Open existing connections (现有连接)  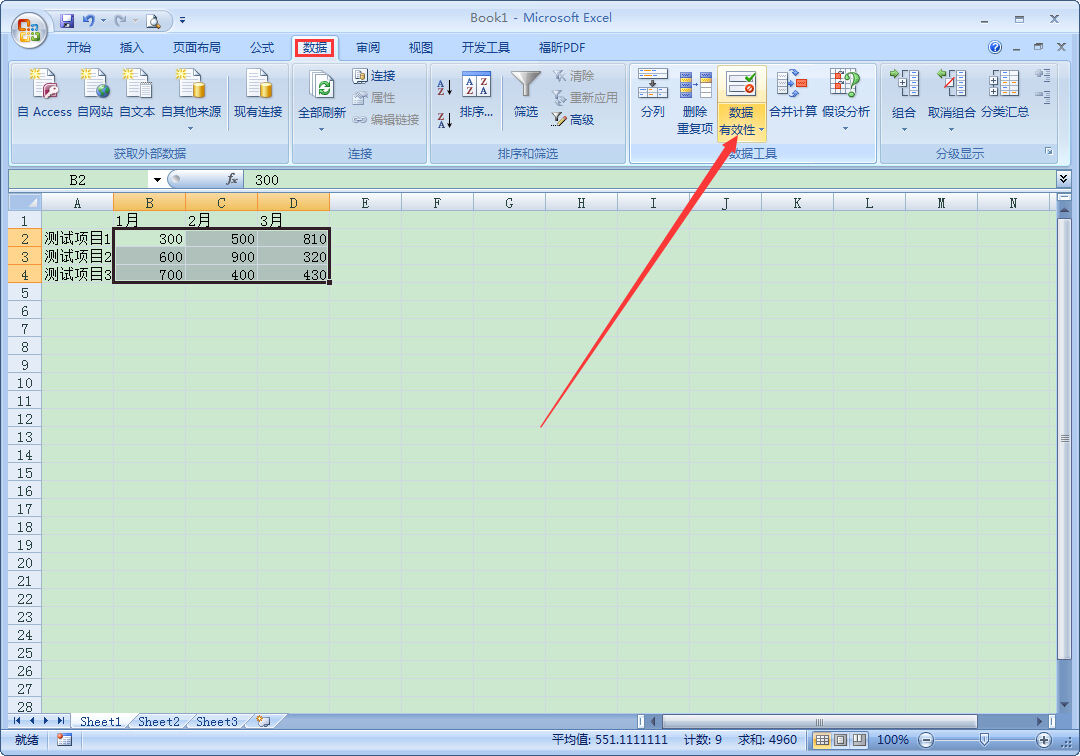[258, 94]
